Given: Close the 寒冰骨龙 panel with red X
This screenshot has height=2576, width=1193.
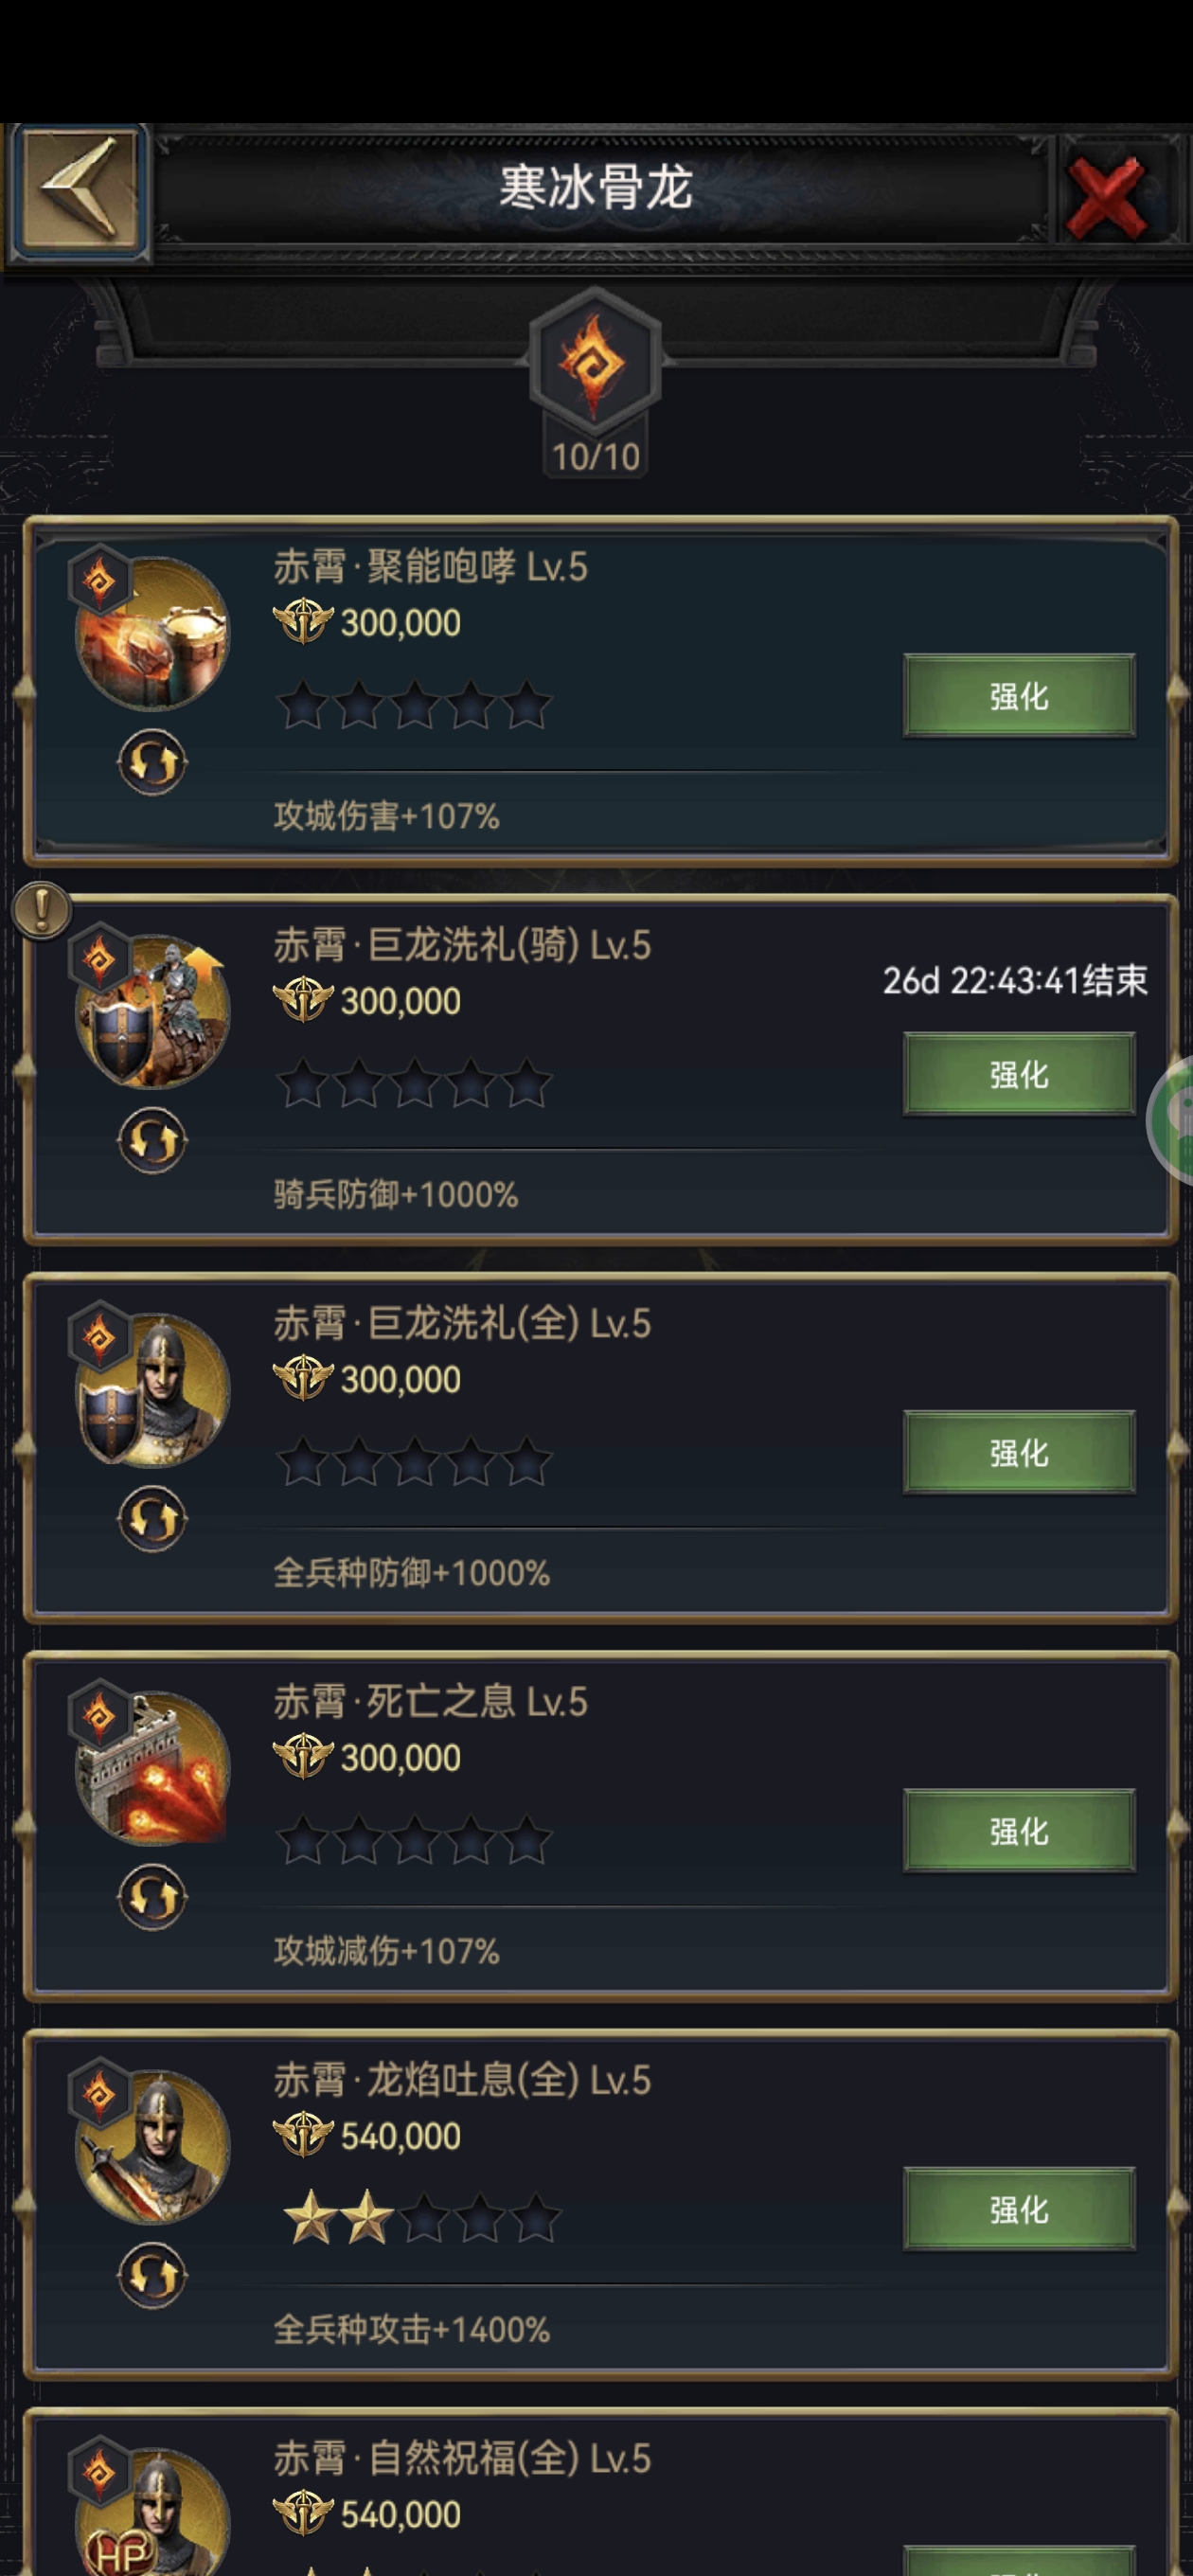Looking at the screenshot, I should [x=1105, y=195].
